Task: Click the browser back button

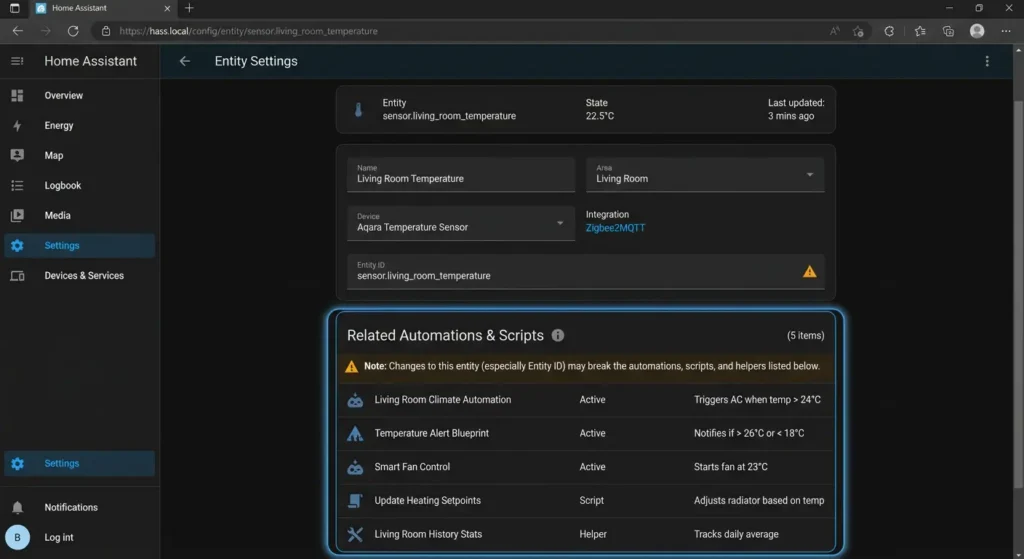Action: (18, 31)
